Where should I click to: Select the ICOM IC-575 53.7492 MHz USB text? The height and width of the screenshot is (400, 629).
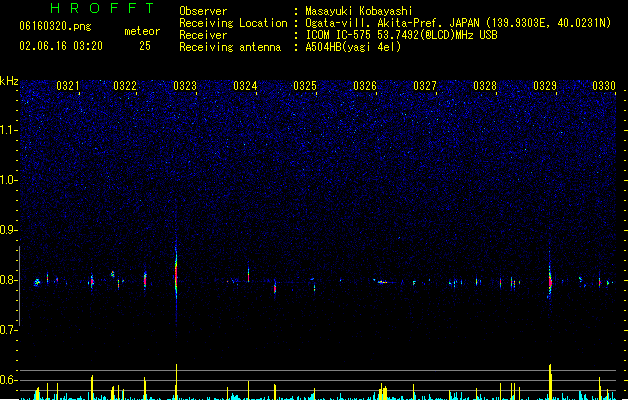tap(401, 35)
